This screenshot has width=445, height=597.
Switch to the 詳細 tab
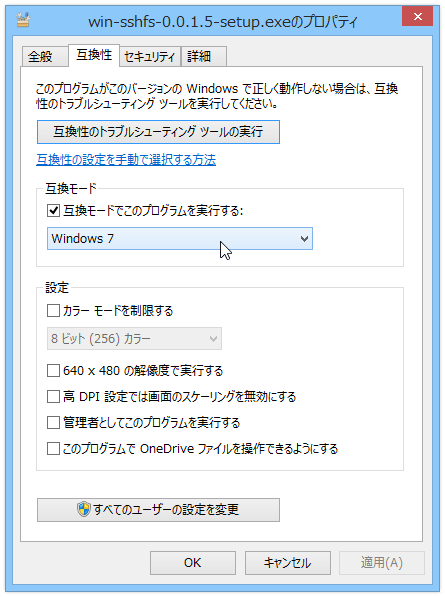click(204, 57)
